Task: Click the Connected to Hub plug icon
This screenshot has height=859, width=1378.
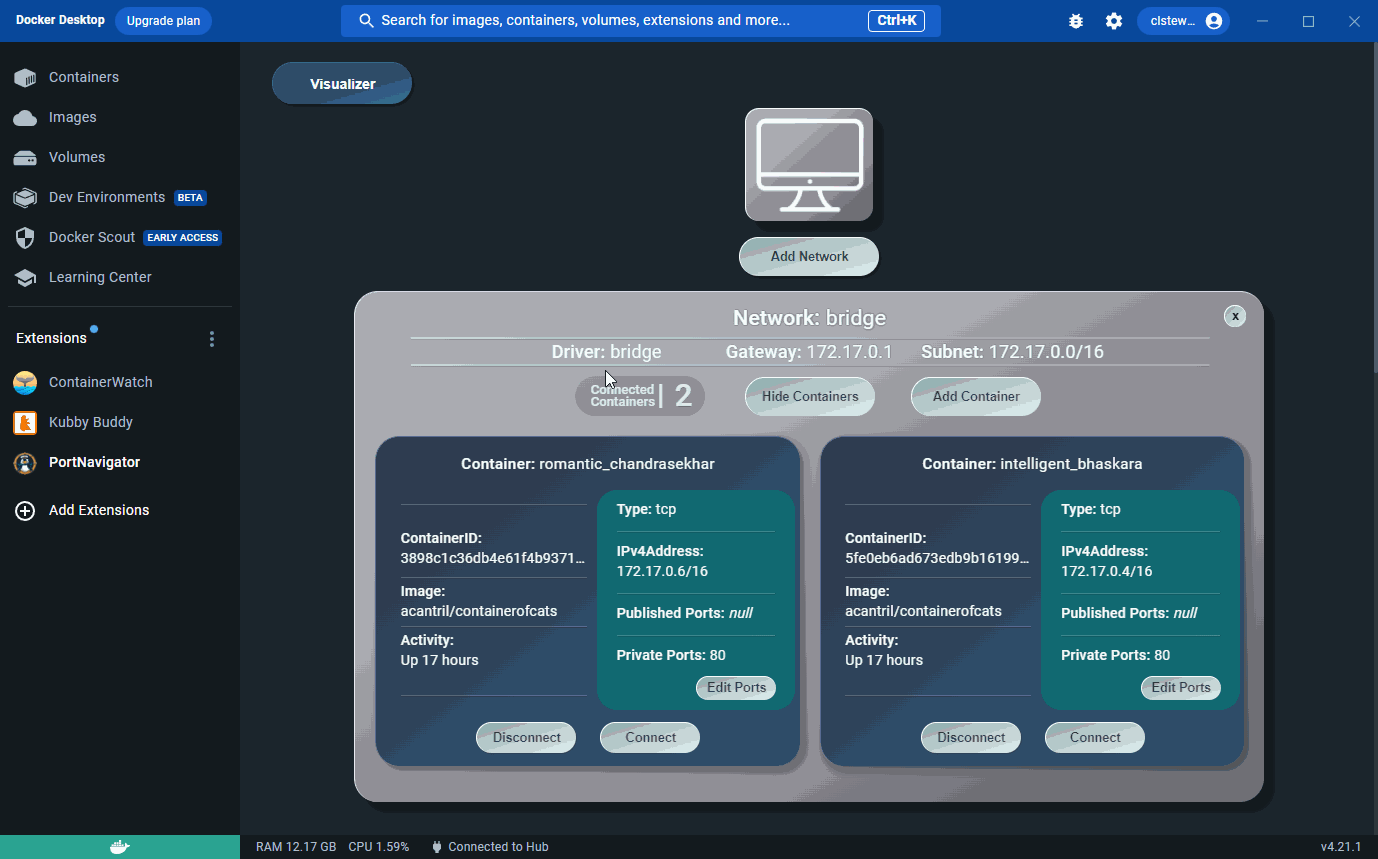Action: [x=437, y=847]
